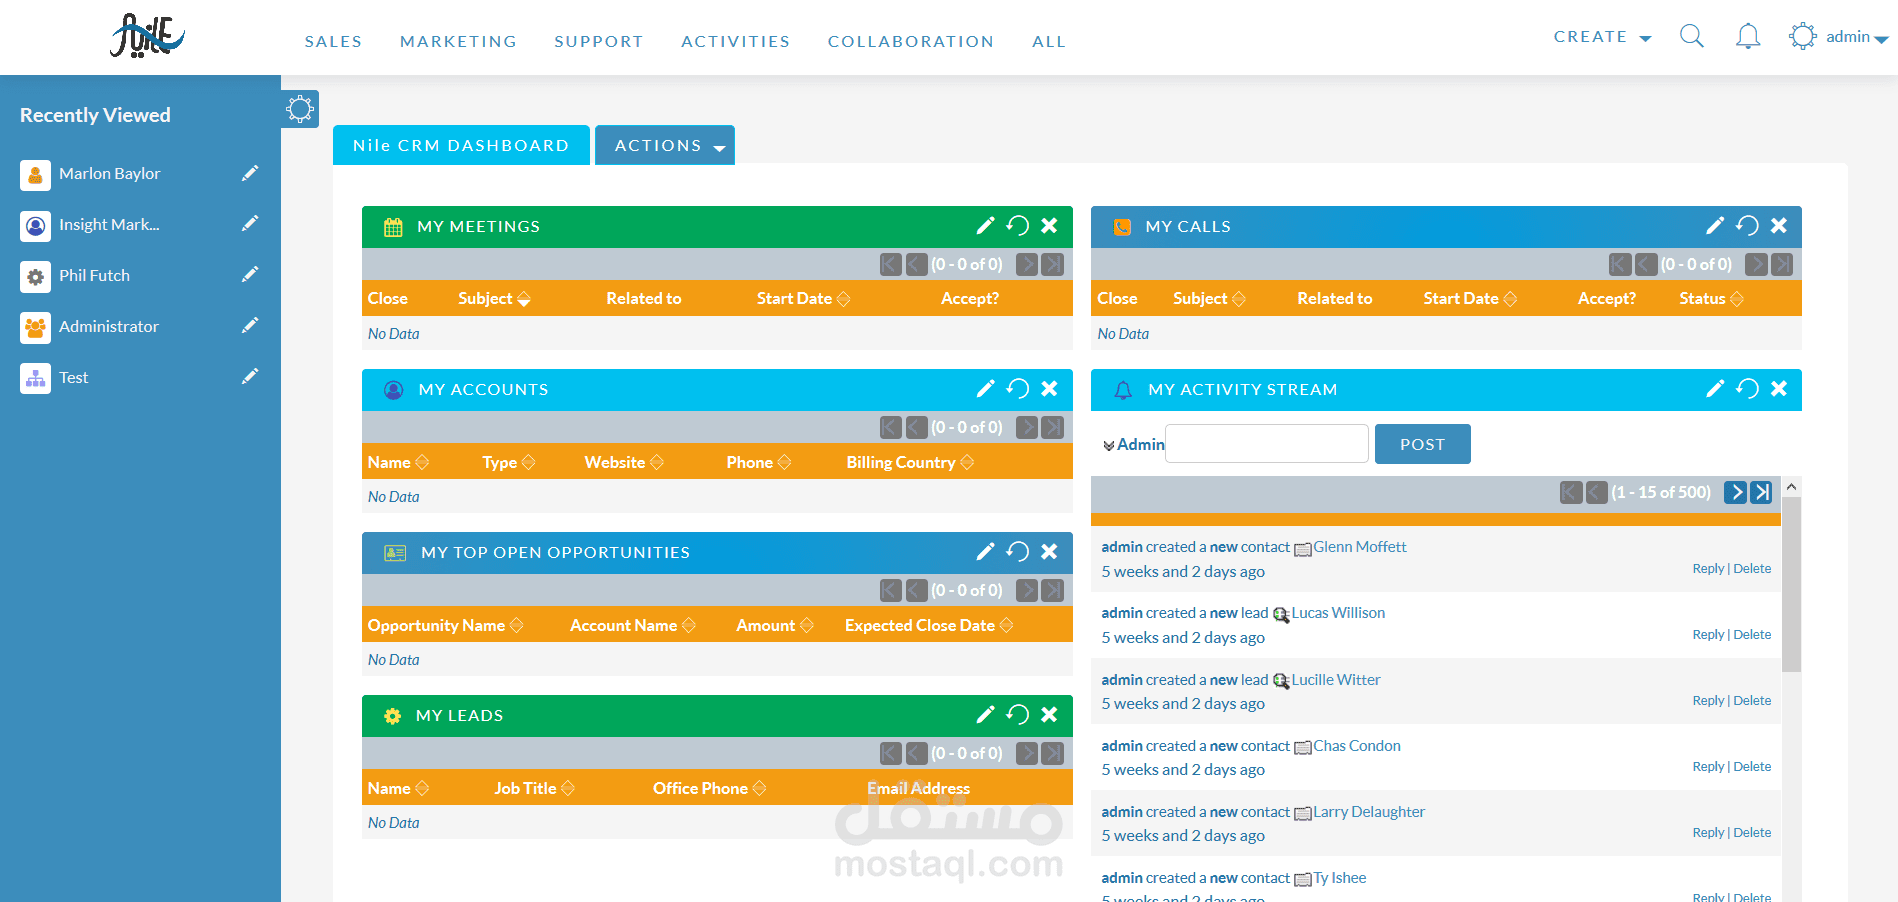Reply to the Chas Condon post

(1708, 767)
